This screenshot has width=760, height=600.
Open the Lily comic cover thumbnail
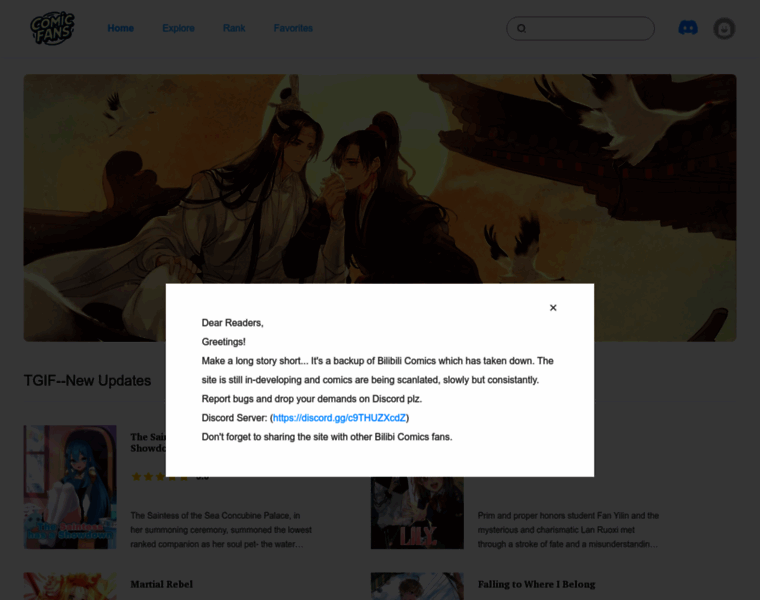417,513
